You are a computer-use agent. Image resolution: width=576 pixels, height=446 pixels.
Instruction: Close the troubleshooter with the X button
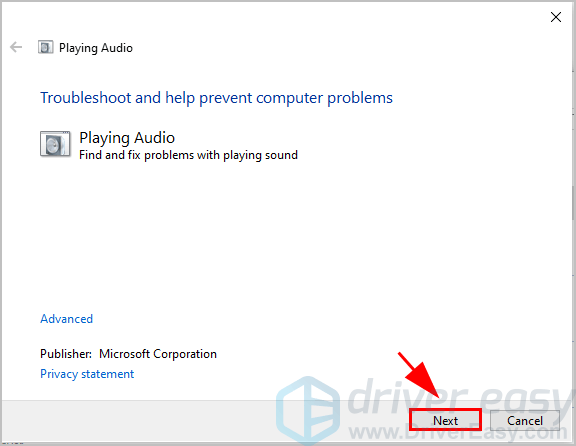pos(556,17)
